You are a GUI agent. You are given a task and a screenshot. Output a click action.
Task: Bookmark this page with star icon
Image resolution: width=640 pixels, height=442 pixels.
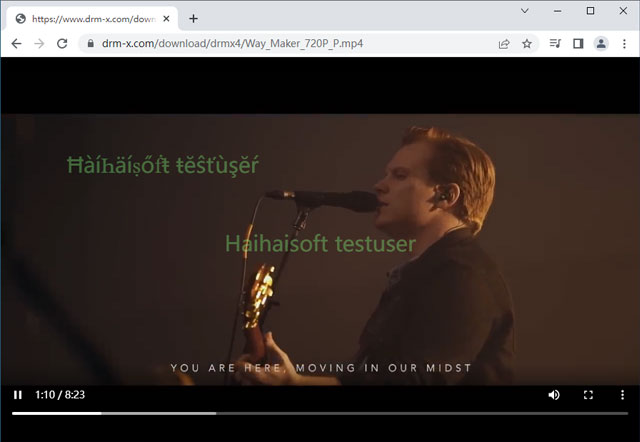click(x=527, y=44)
